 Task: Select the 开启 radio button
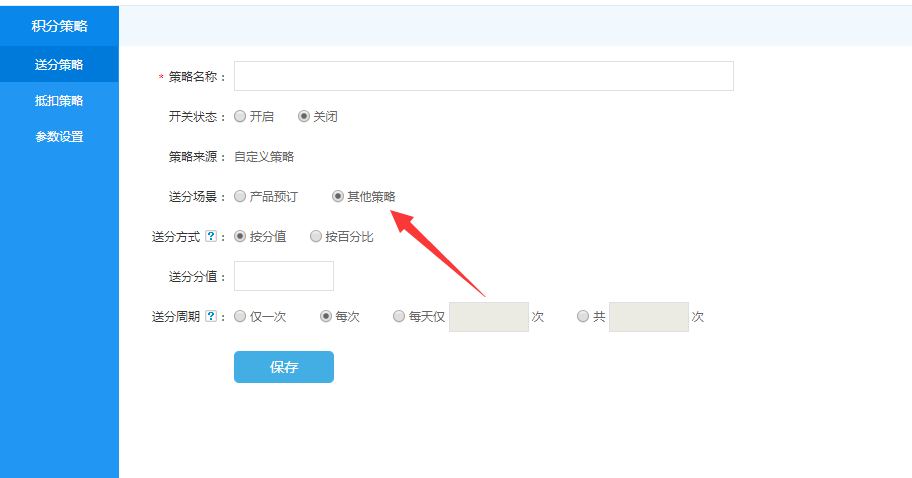240,116
